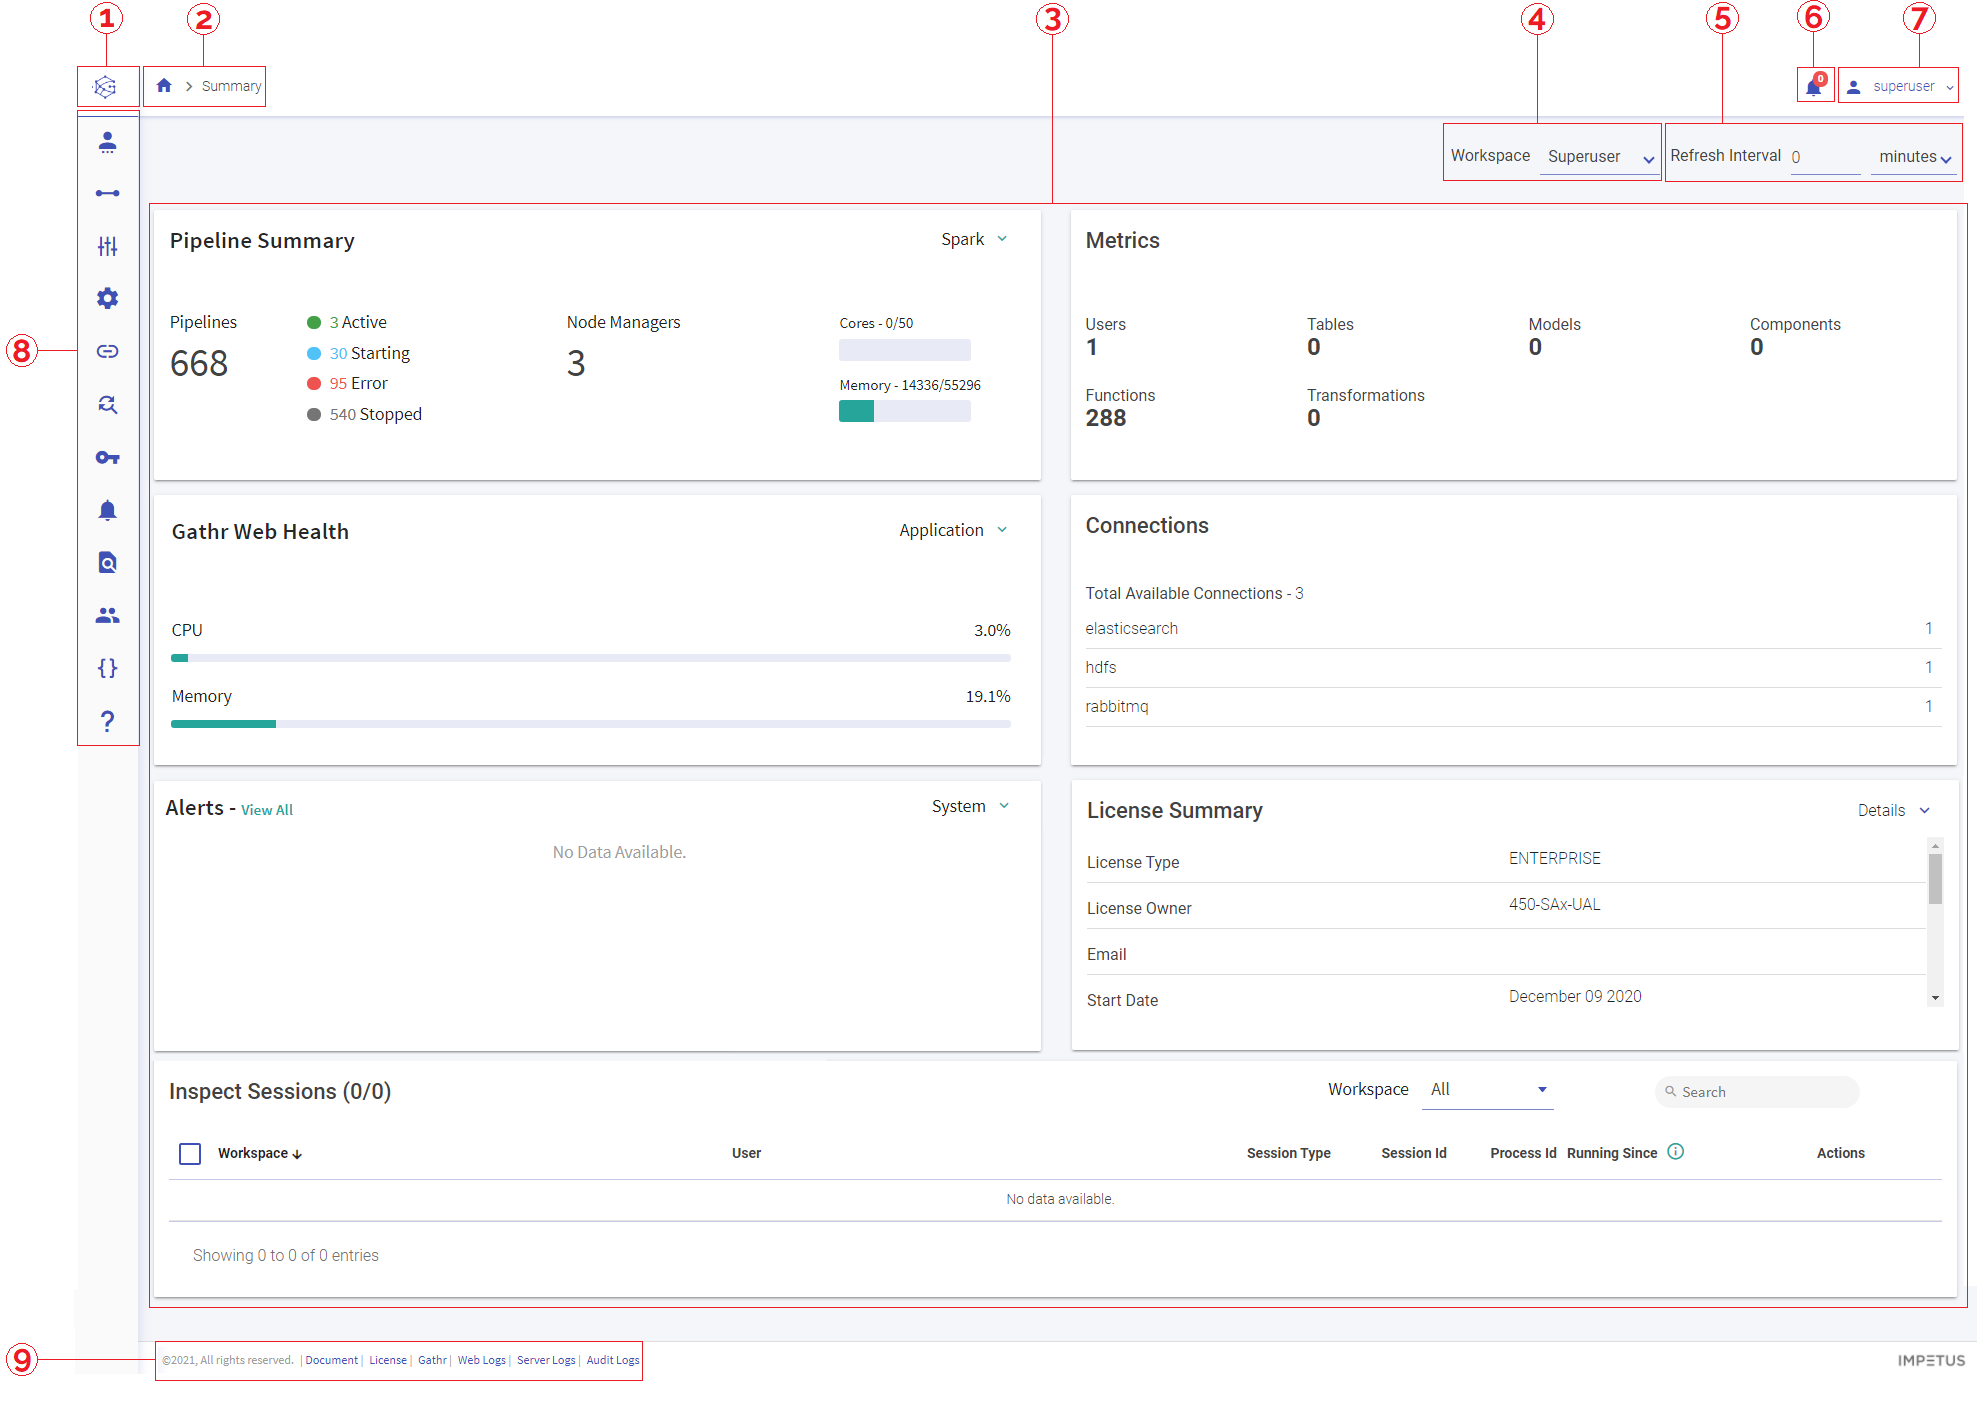1988x1402 pixels.
Task: Sort by Workspace column arrow
Action: 297,1154
